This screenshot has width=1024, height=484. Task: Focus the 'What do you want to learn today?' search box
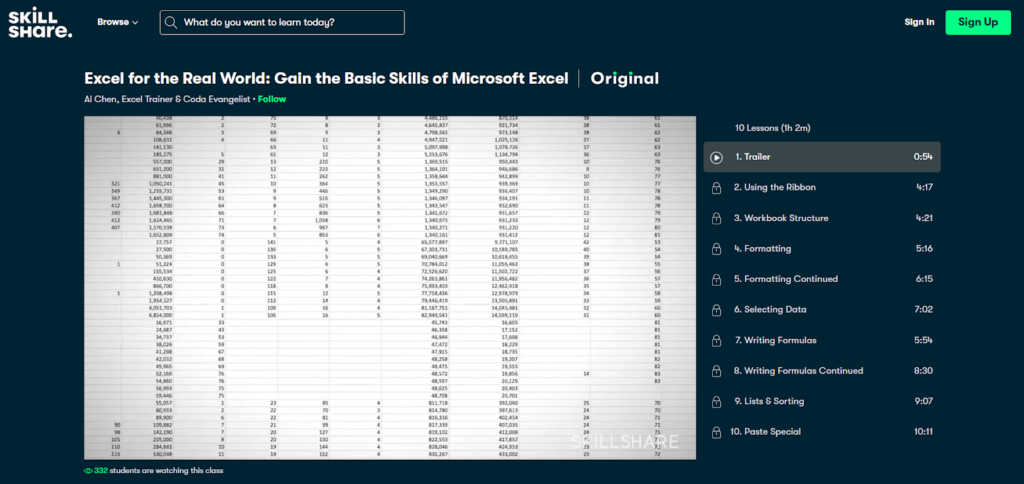pyautogui.click(x=282, y=22)
